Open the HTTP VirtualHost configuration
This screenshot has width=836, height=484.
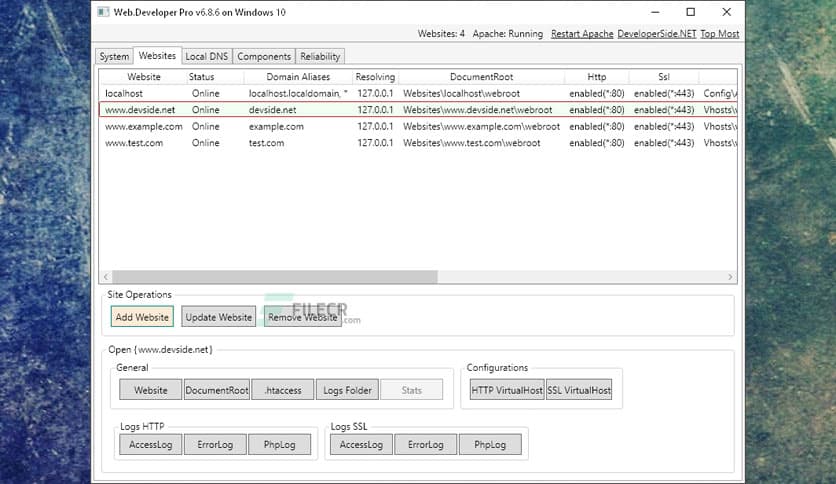coord(507,390)
